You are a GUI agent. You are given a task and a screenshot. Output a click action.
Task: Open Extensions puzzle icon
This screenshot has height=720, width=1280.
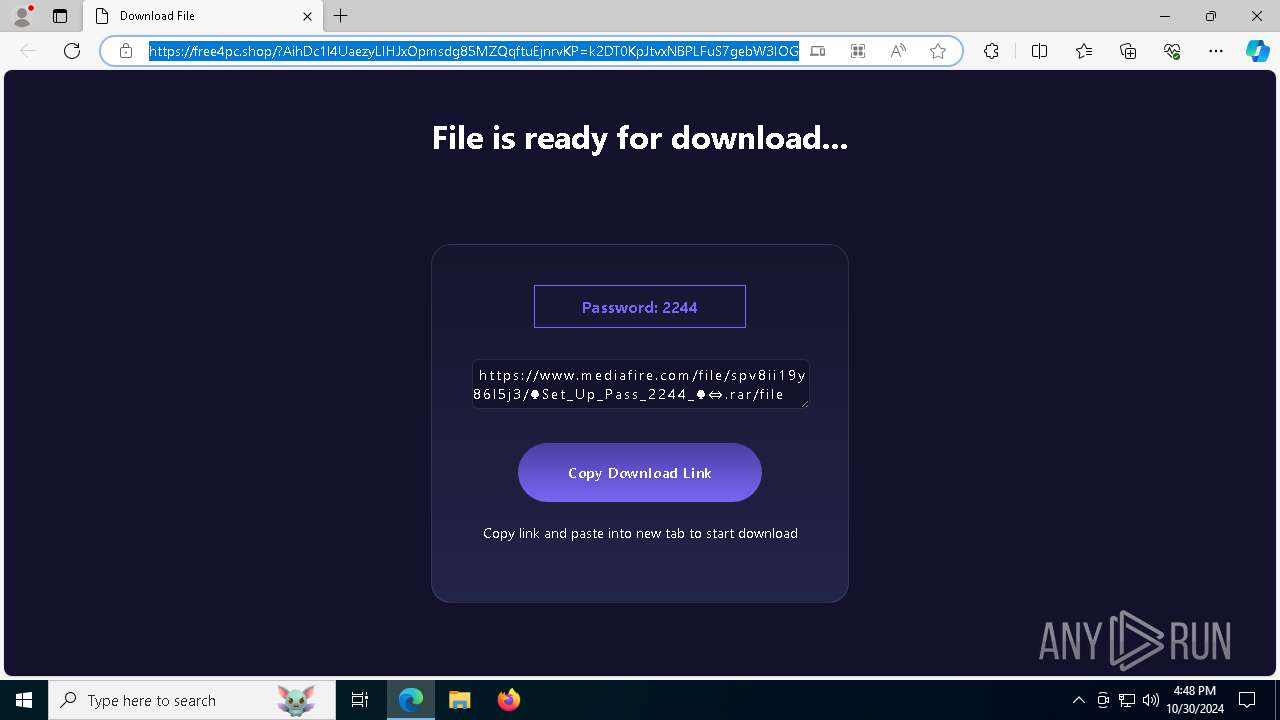pos(991,51)
